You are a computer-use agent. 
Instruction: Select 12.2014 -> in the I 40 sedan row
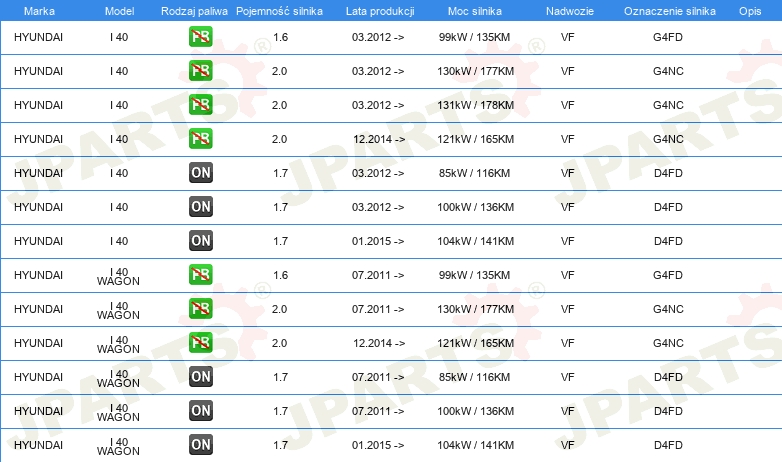379,139
